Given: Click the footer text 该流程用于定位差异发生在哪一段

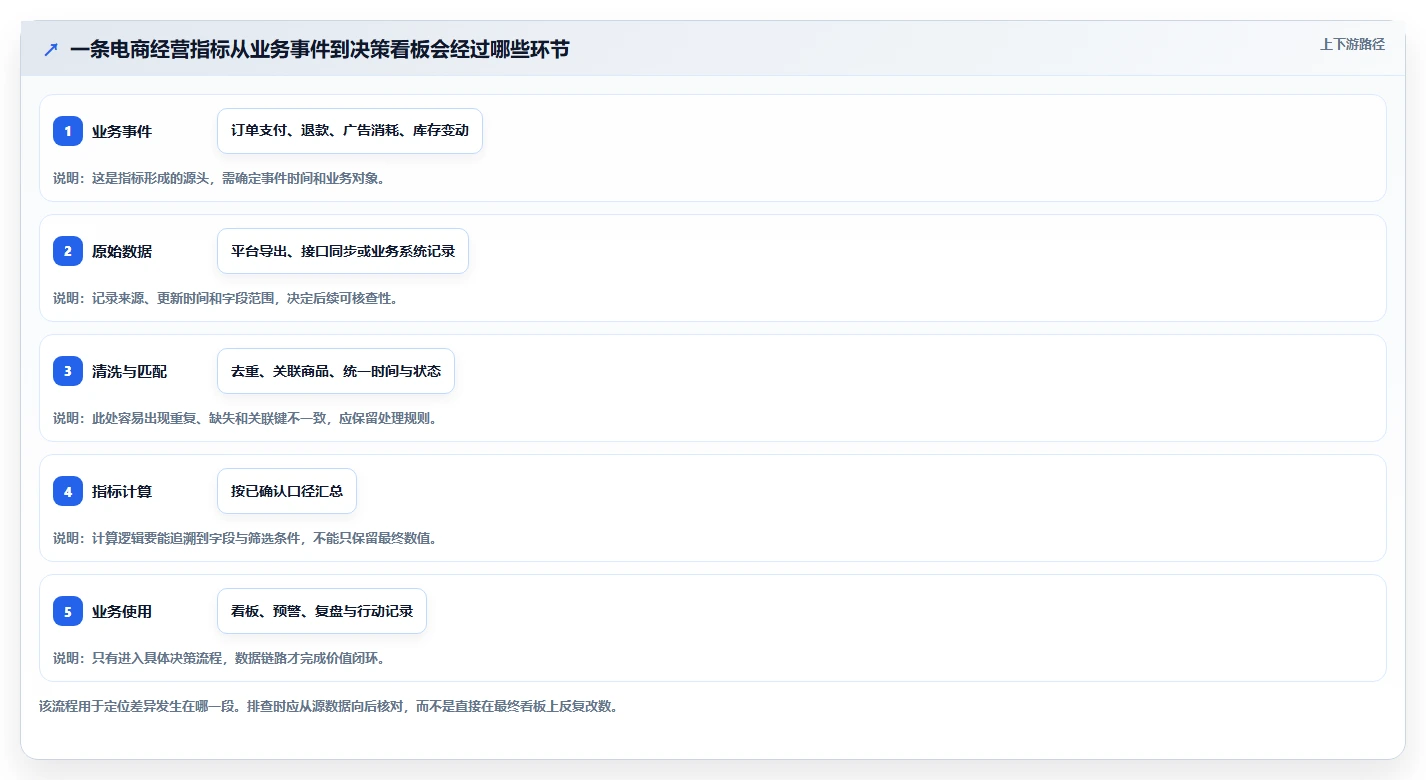Looking at the screenshot, I should click(x=328, y=706).
